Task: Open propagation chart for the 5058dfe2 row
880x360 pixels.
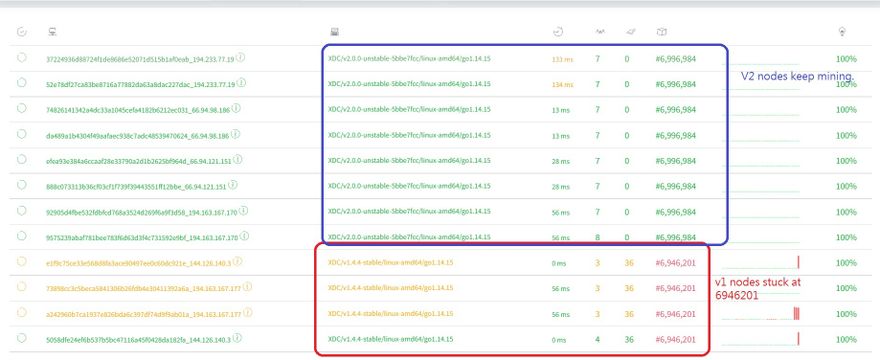Action: tap(760, 339)
